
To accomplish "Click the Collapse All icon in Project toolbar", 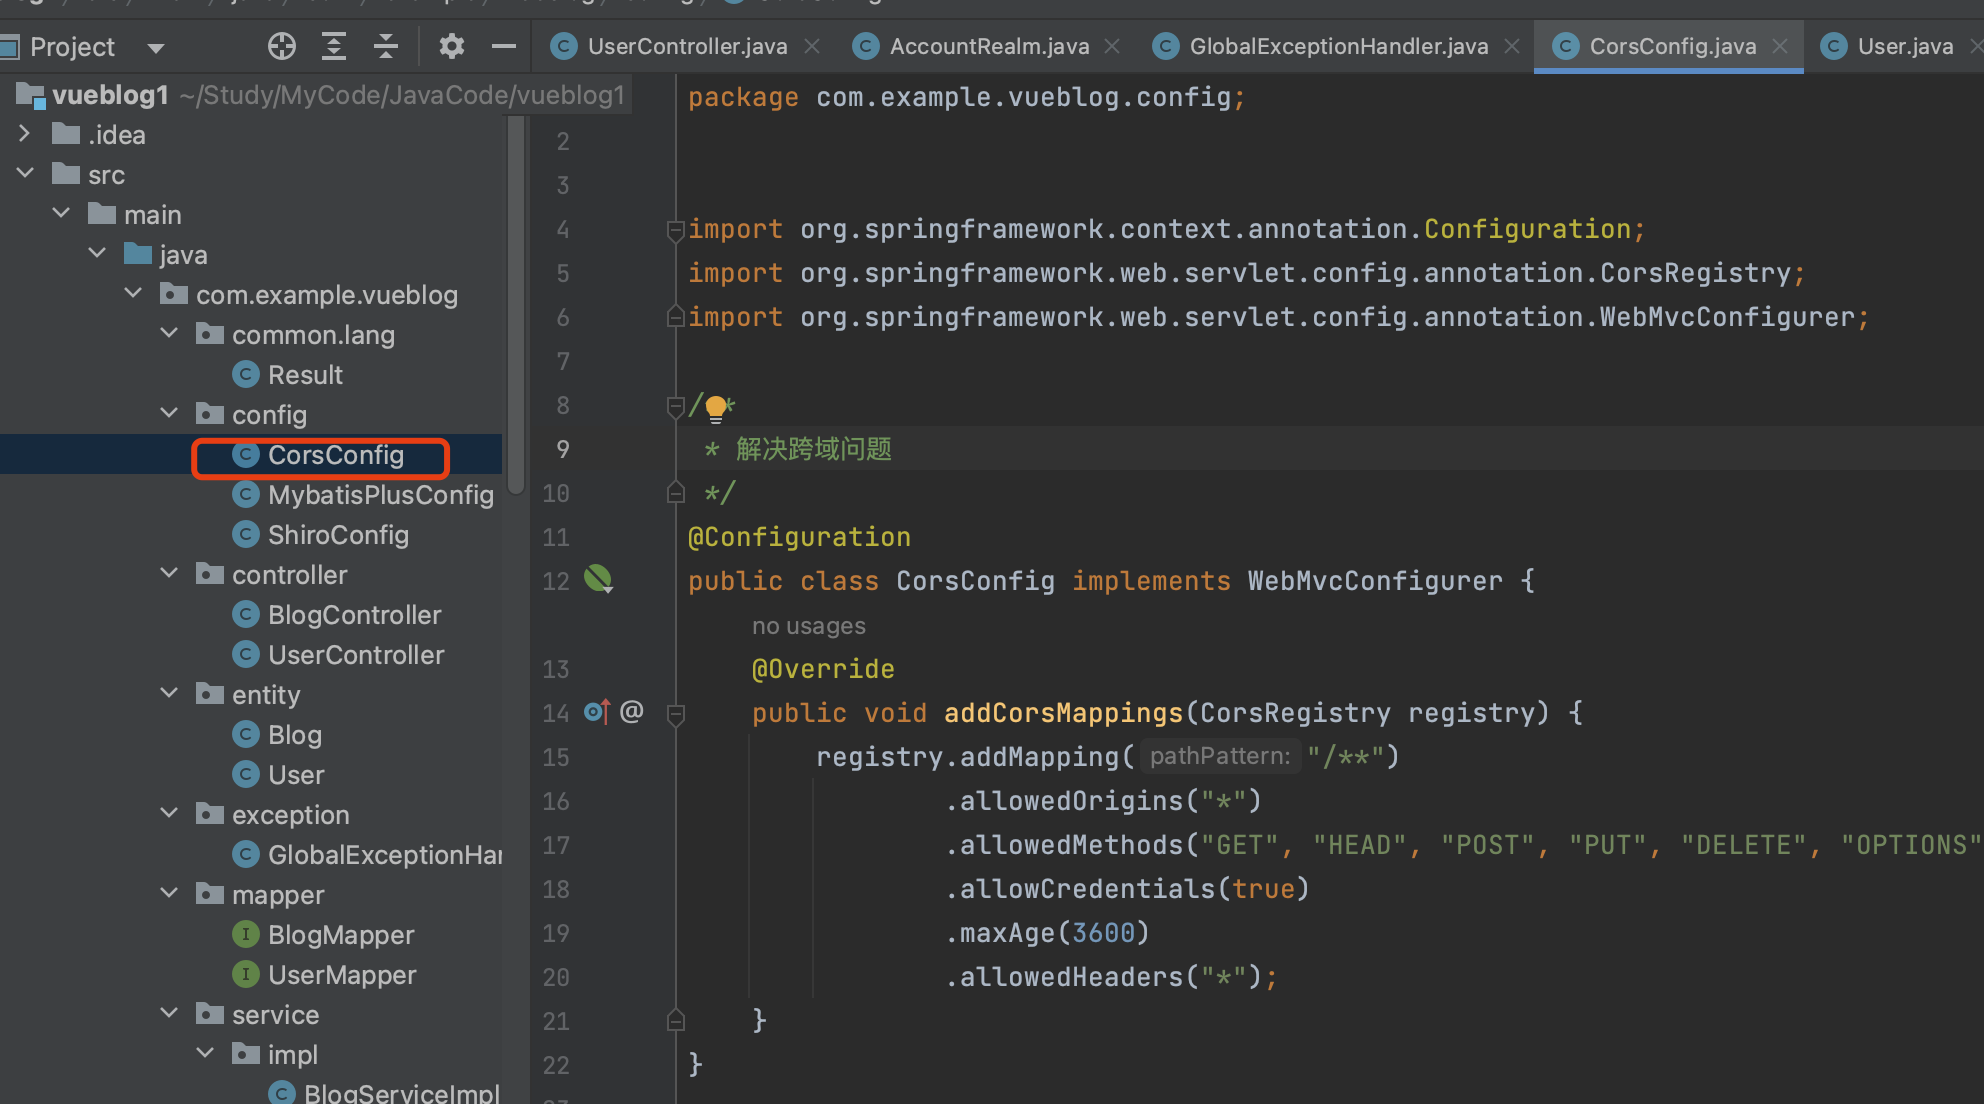I will pyautogui.click(x=386, y=46).
